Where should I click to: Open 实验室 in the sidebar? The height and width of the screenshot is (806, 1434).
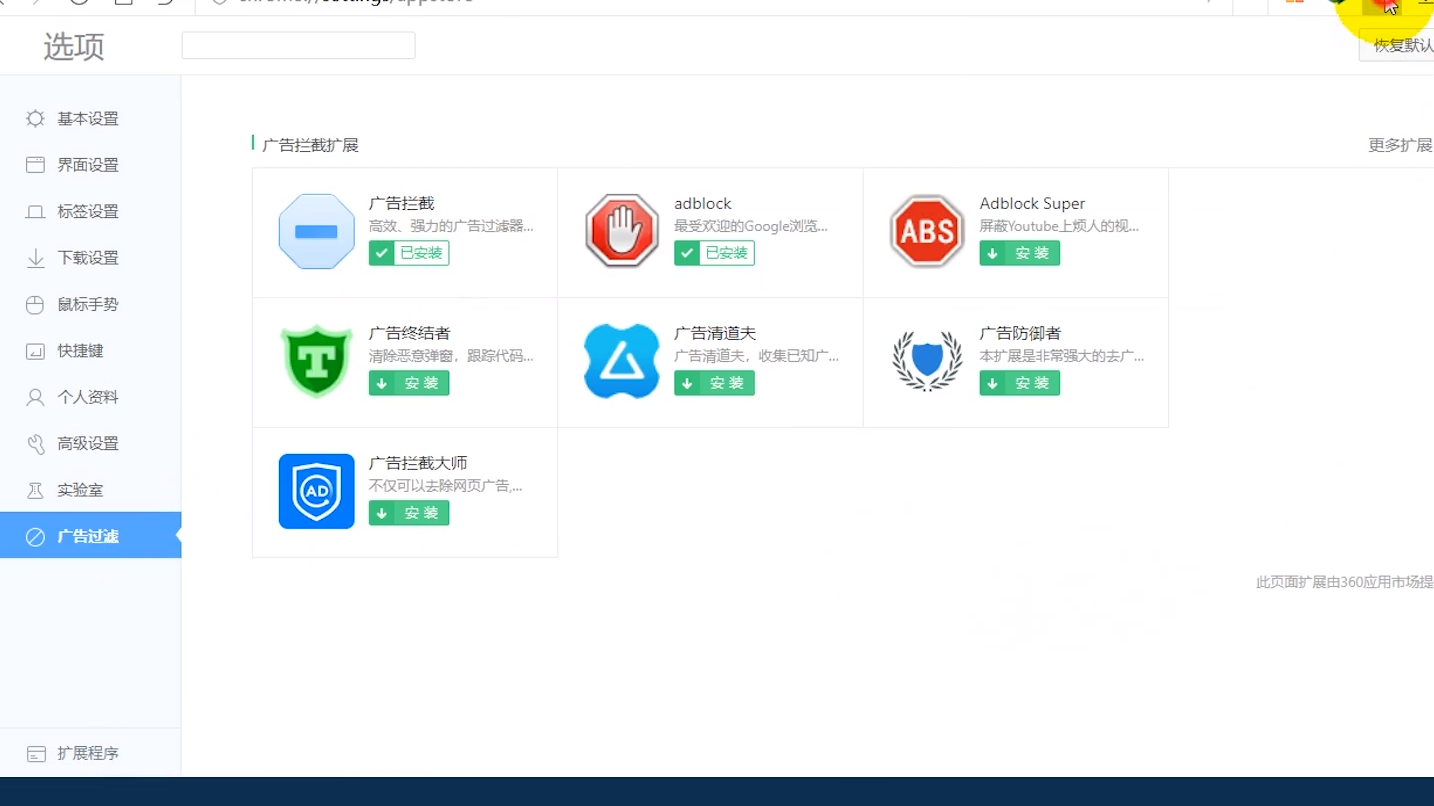point(90,490)
